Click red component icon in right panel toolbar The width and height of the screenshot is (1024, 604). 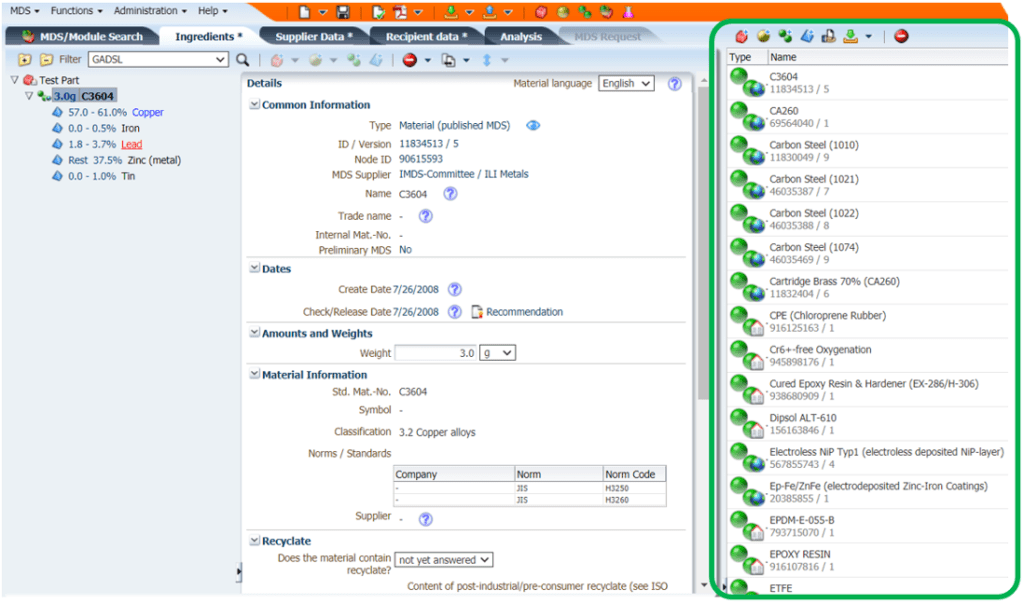(741, 37)
